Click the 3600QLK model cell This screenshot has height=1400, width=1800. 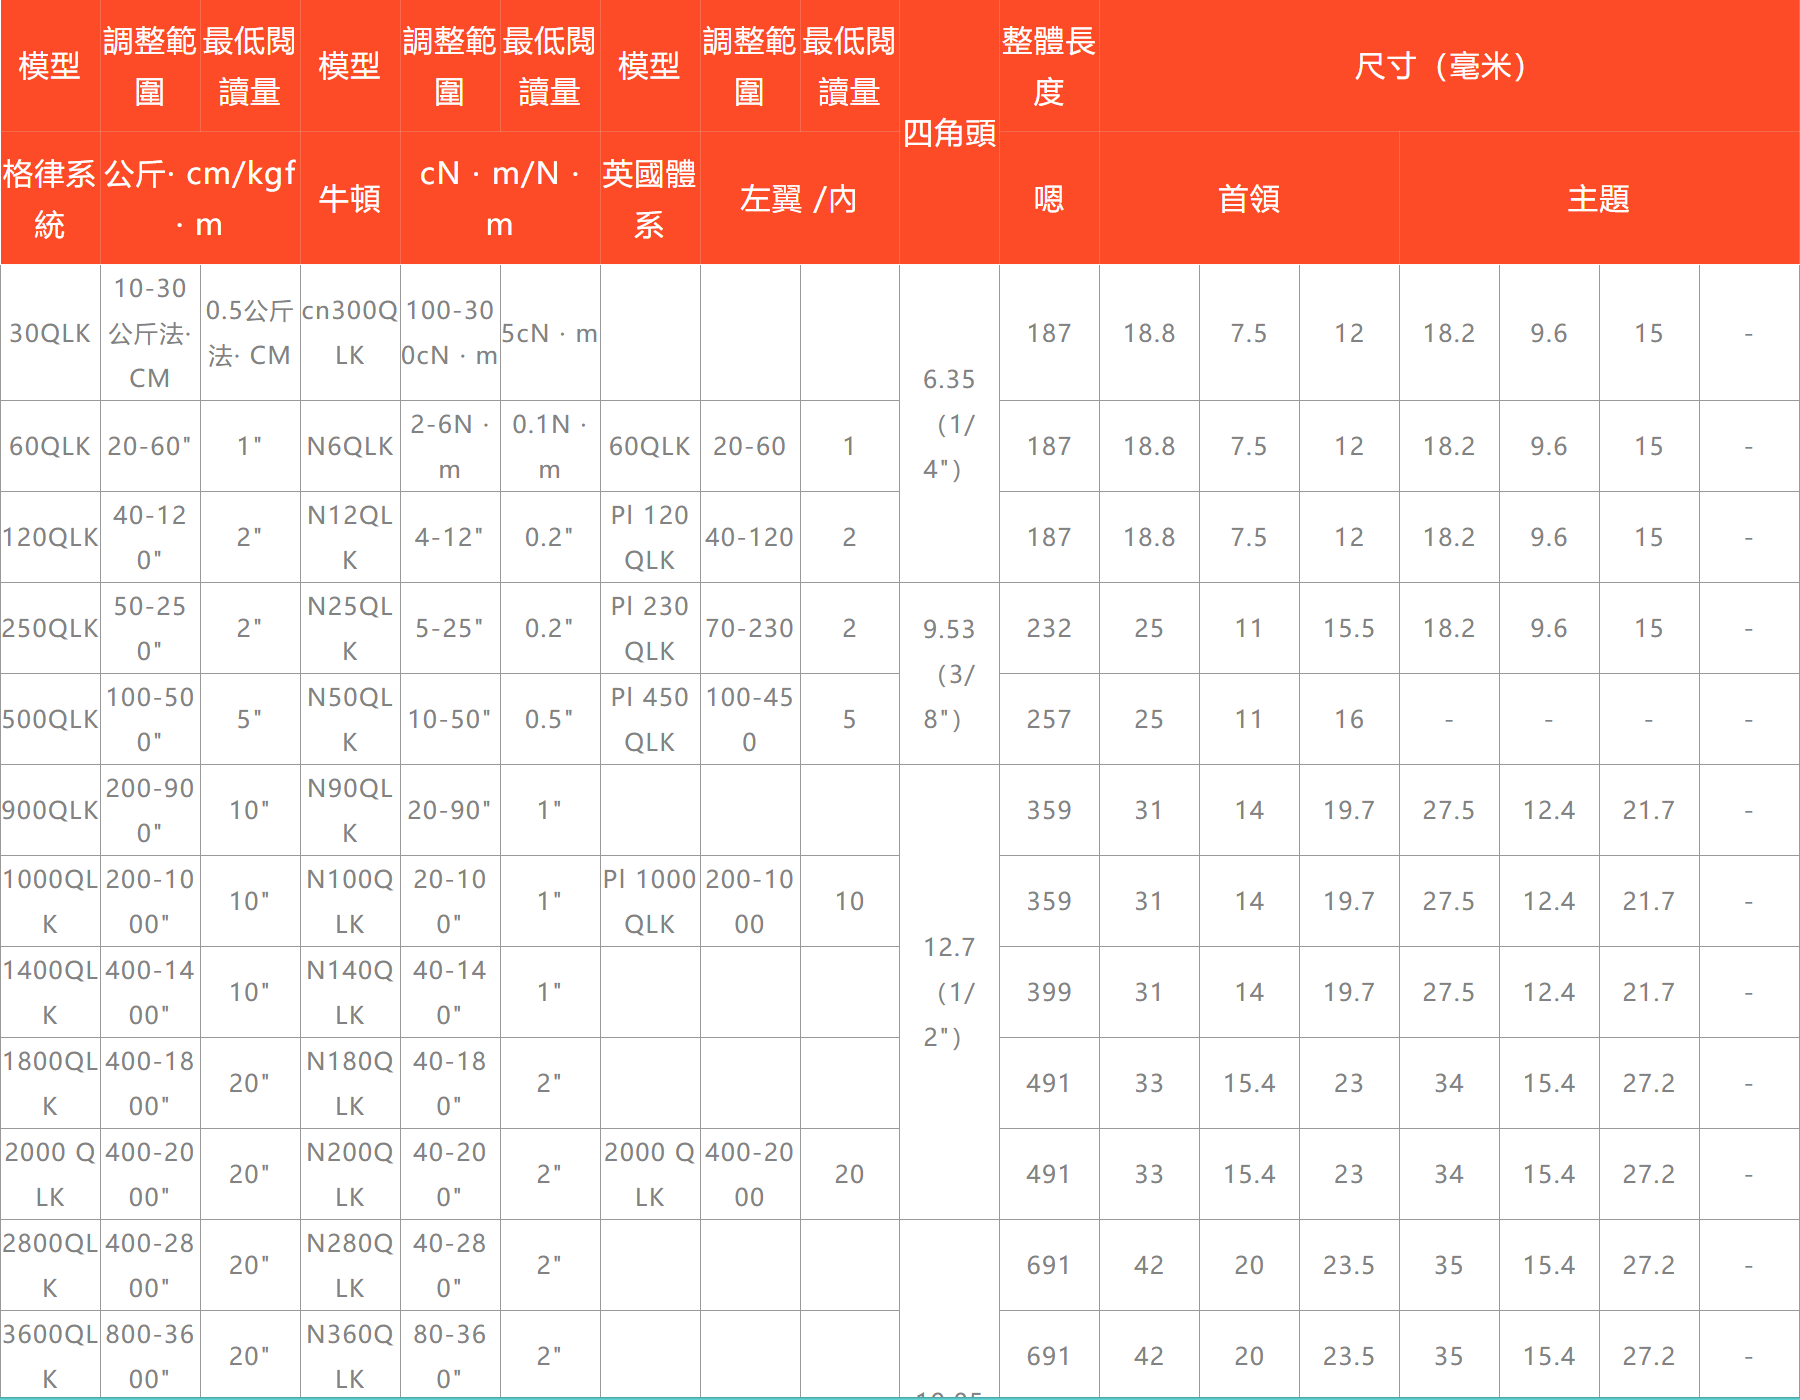coord(50,1356)
